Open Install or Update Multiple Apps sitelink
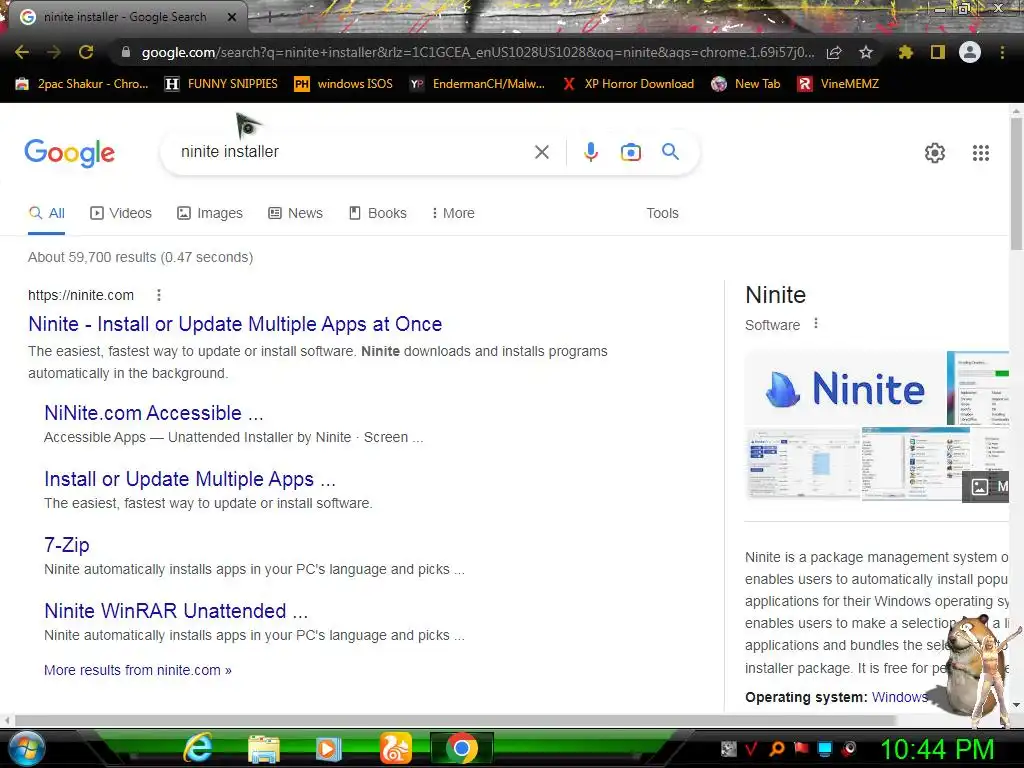Viewport: 1024px width, 768px height. [190, 479]
